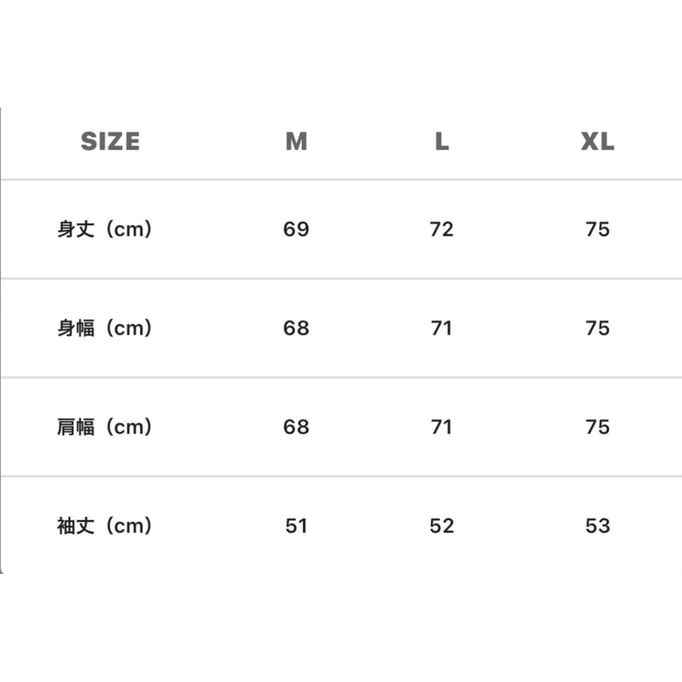Select the XL 身幅 value of 75
This screenshot has height=682, width=682.
597,328
